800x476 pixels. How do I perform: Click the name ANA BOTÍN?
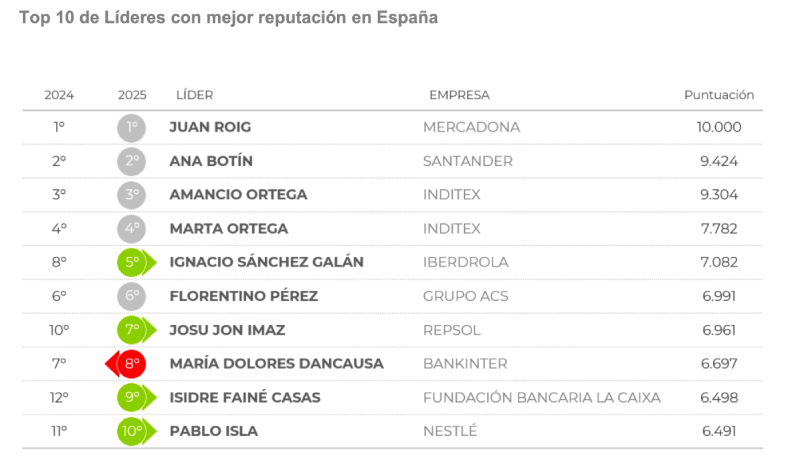pos(211,161)
